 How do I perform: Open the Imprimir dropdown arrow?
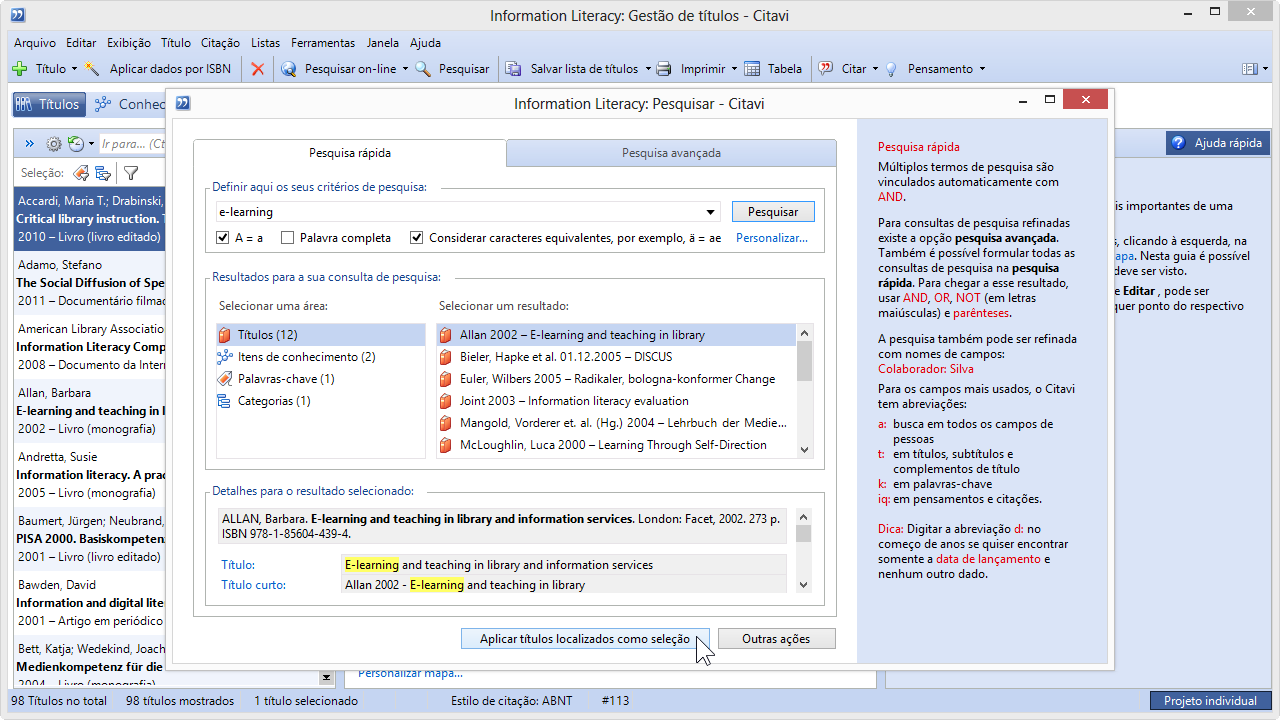point(734,69)
